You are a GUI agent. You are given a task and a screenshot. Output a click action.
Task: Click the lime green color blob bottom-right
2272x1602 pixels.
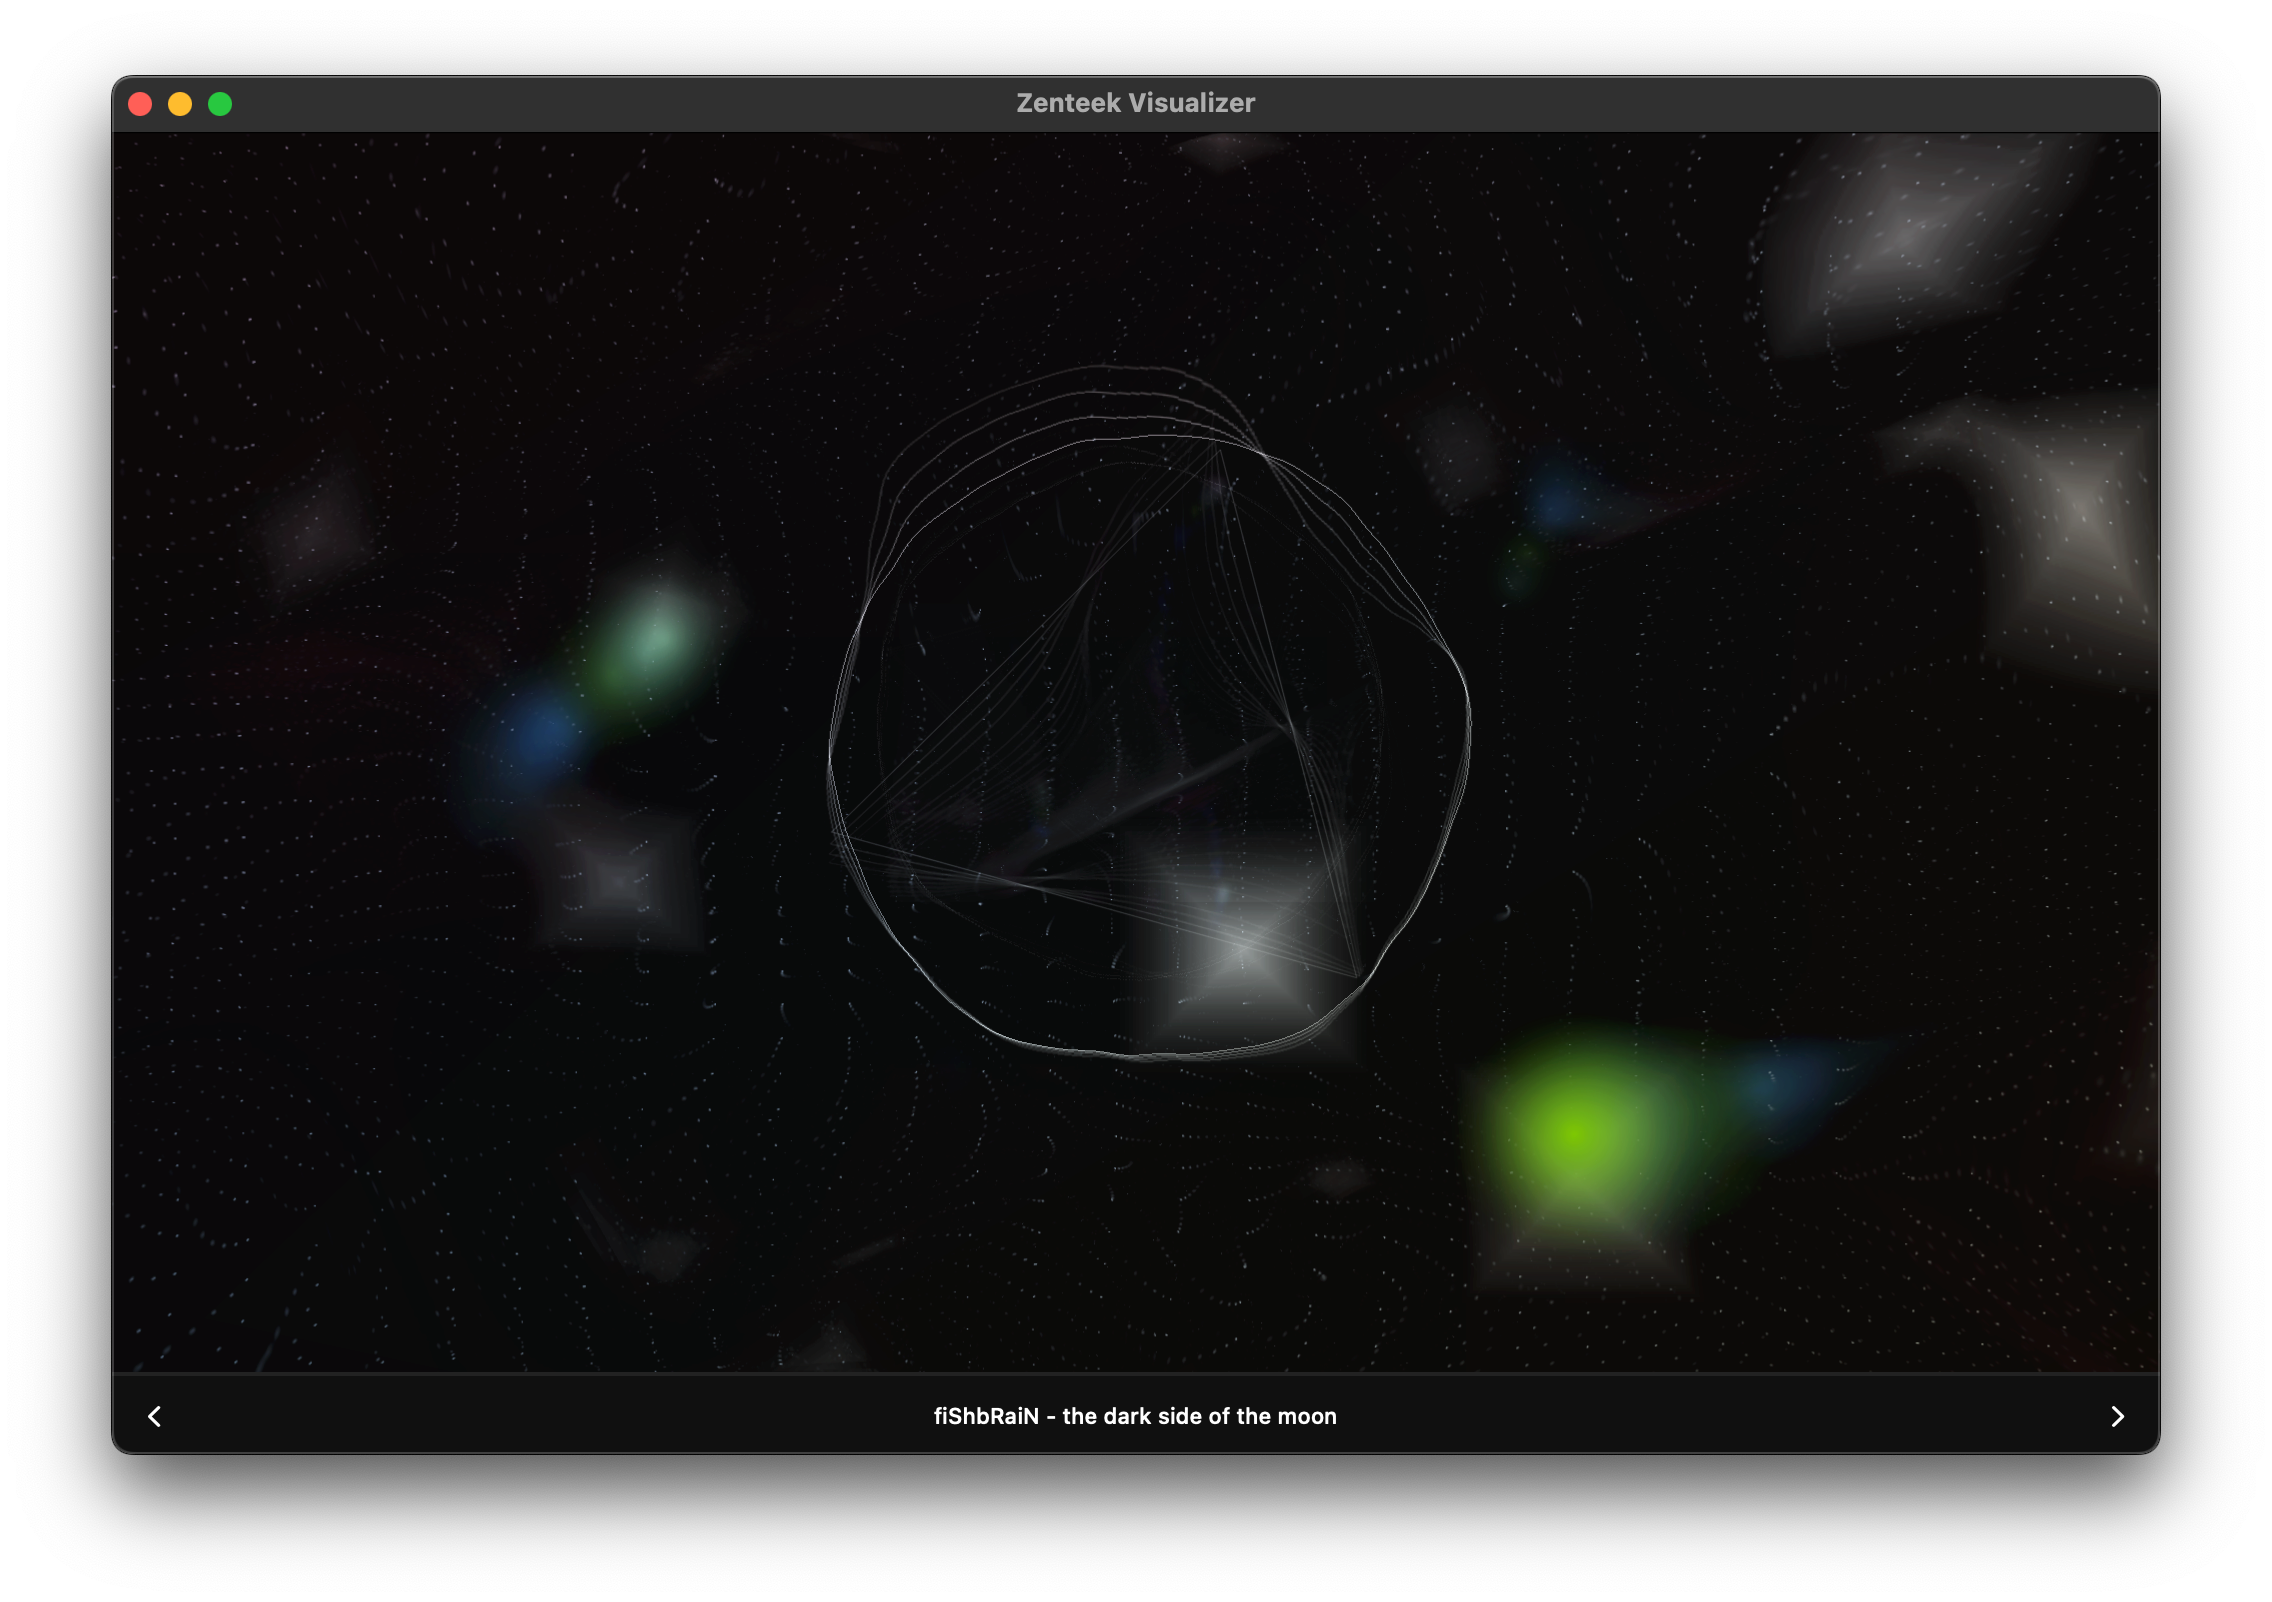click(1580, 1135)
